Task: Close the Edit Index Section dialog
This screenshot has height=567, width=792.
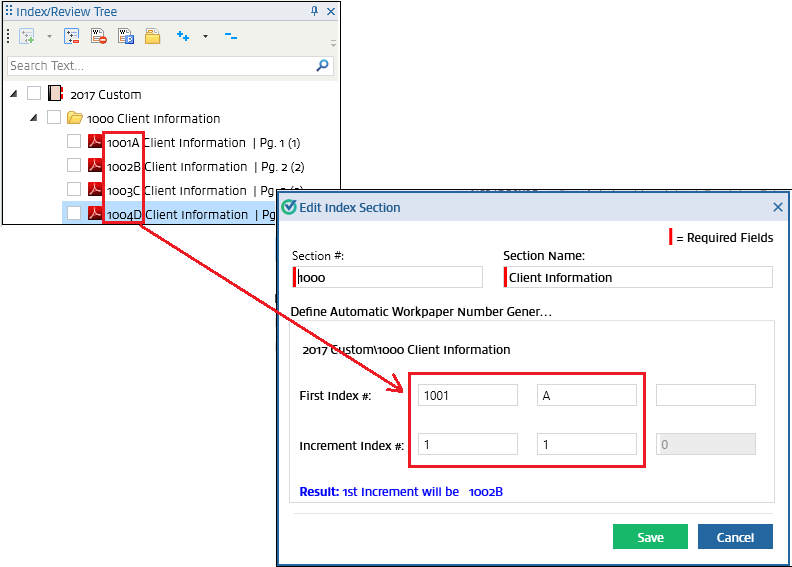Action: [778, 207]
